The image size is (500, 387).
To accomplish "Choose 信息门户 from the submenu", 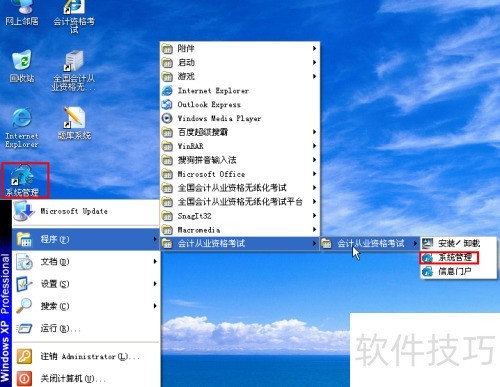I will pos(458,271).
